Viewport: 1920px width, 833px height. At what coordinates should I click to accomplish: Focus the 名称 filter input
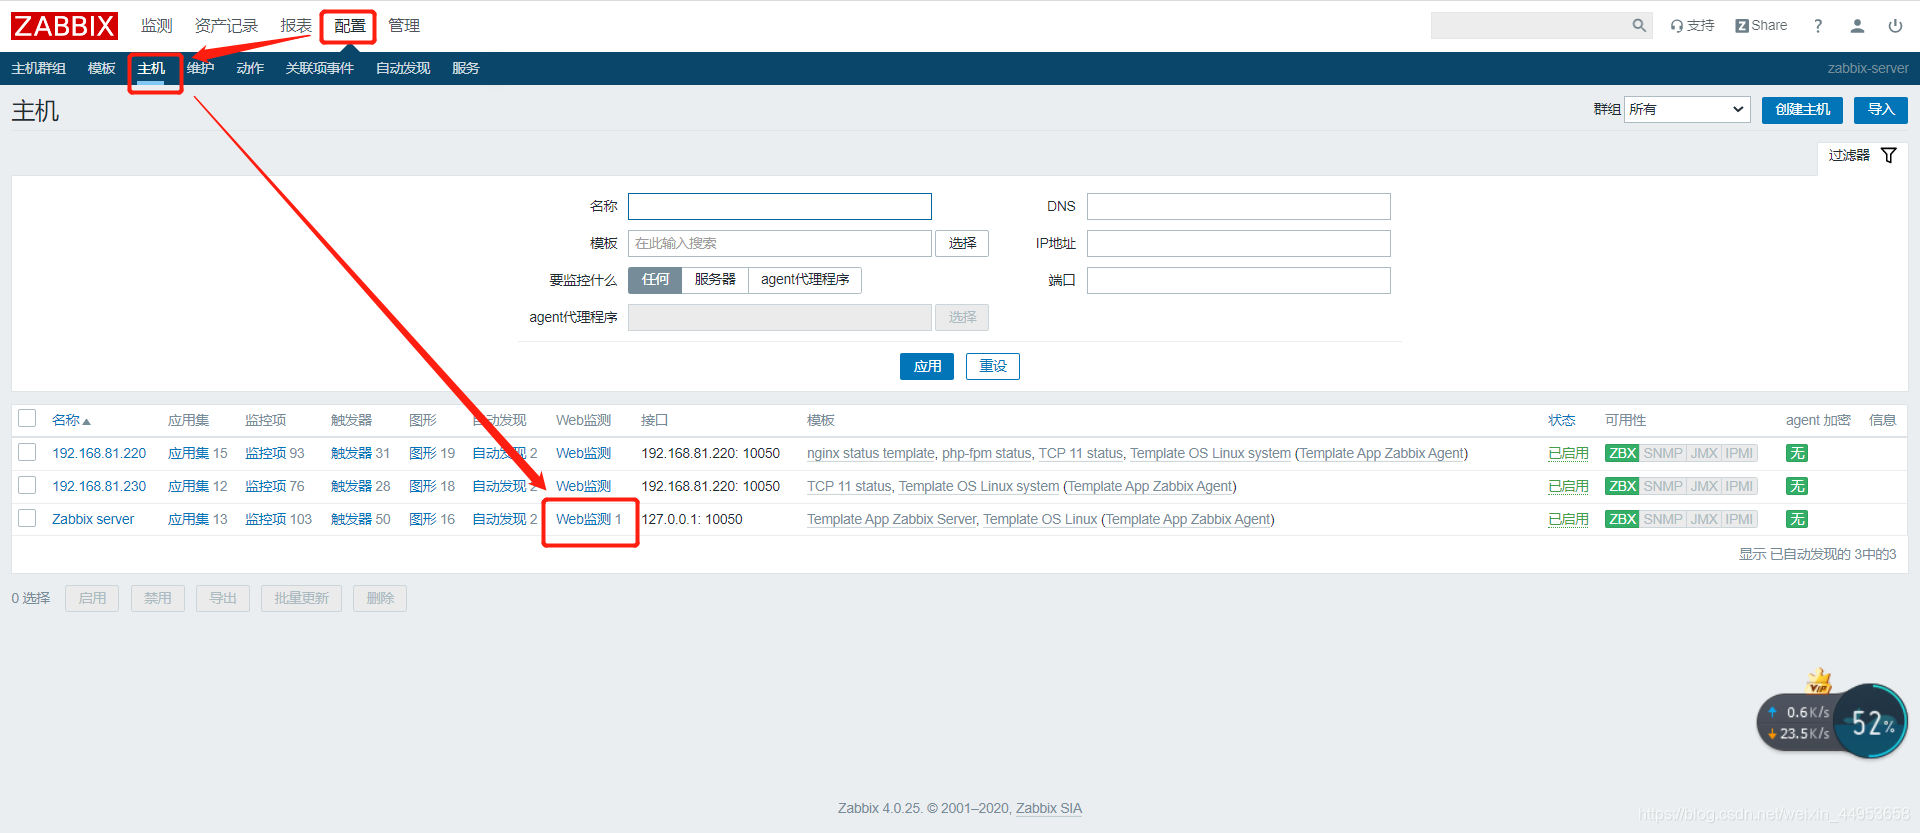pos(780,207)
